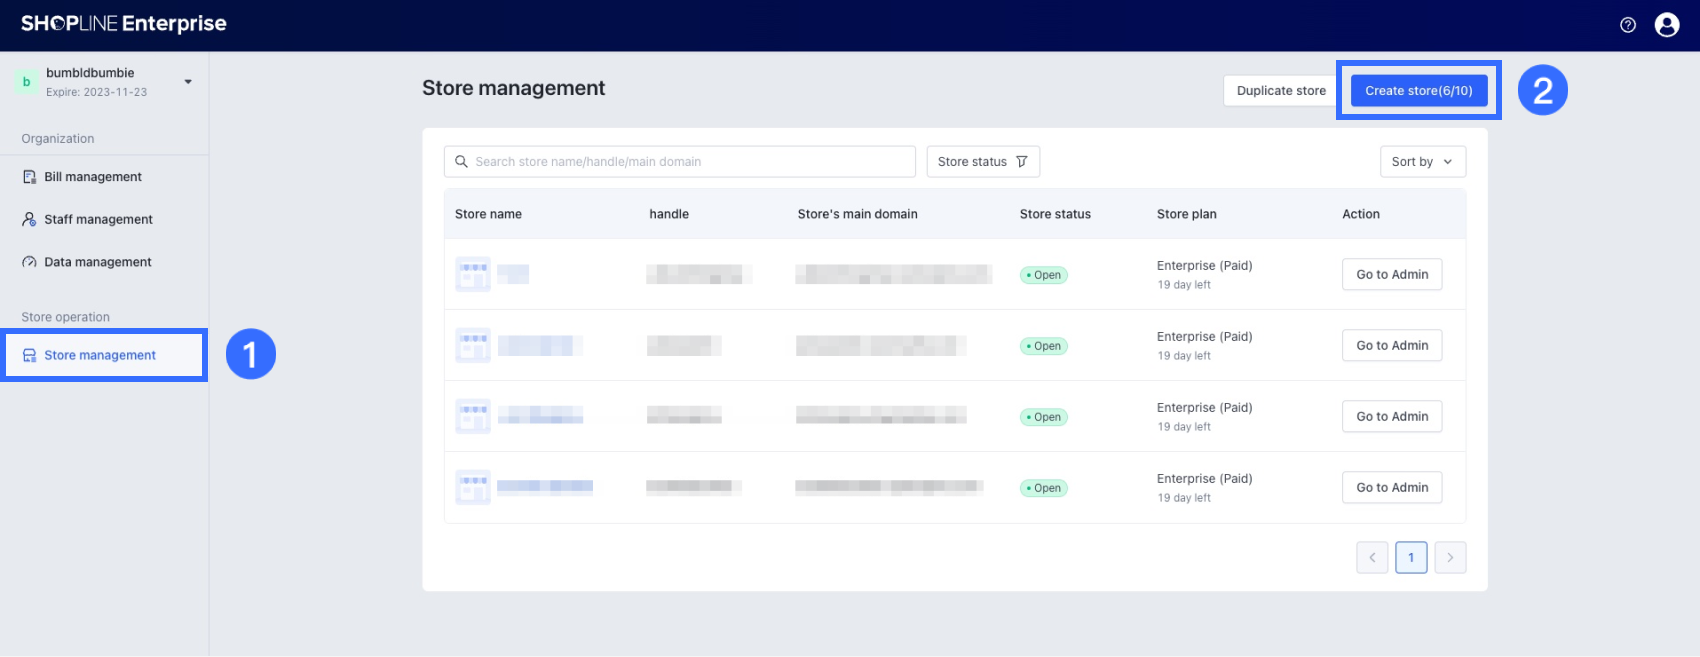The width and height of the screenshot is (1700, 657).
Task: Go to Admin for the fourth store
Action: point(1392,488)
